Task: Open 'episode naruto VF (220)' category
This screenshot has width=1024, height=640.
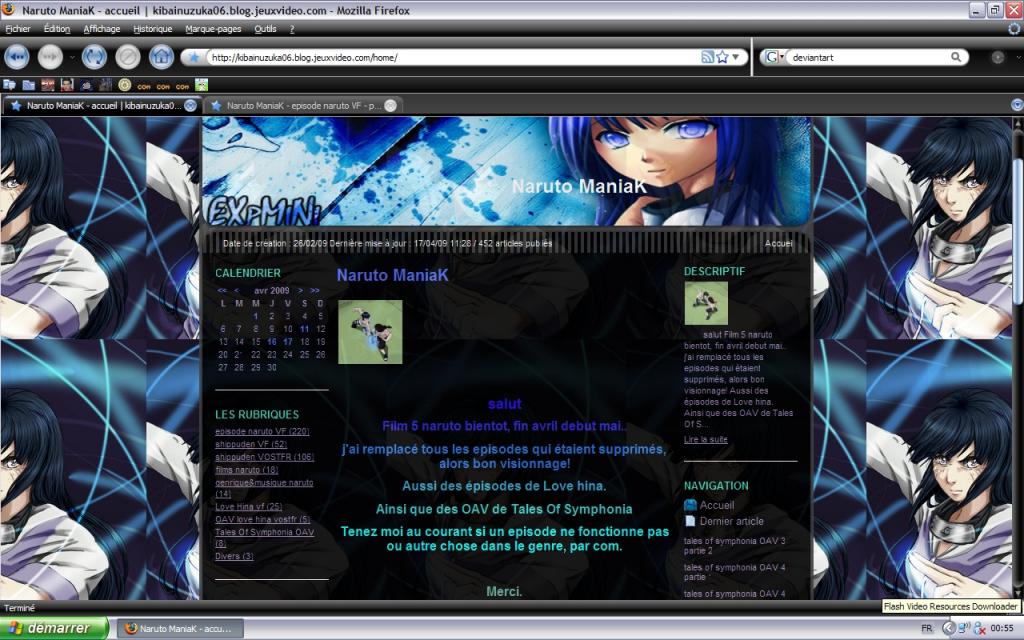Action: [x=262, y=432]
